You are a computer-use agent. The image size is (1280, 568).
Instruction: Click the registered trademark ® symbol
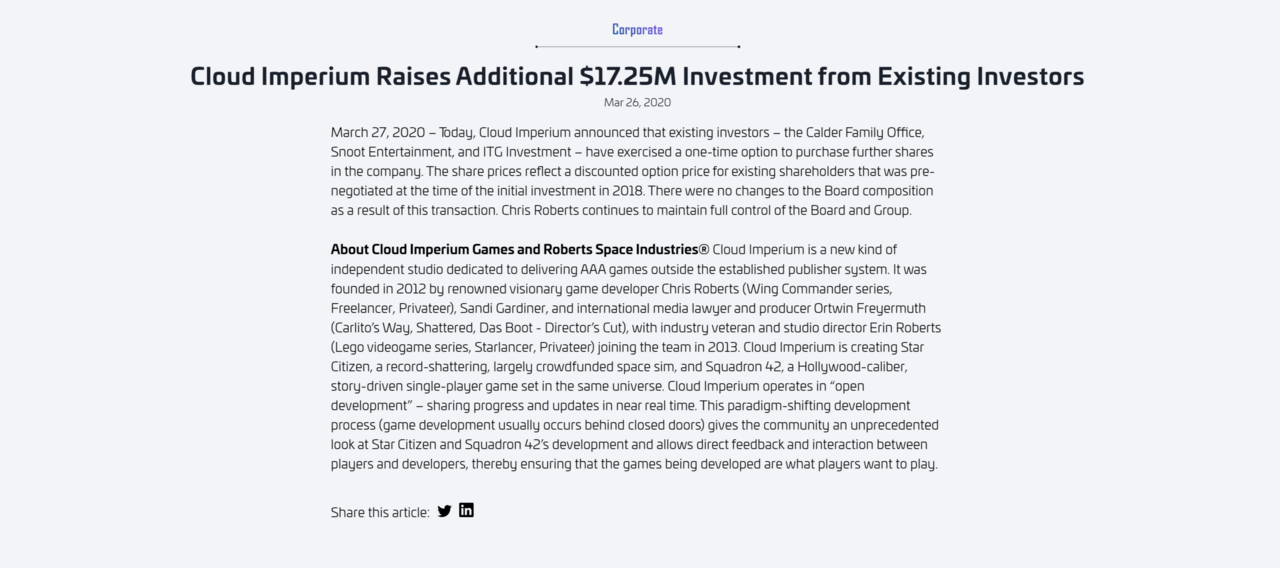coord(704,249)
